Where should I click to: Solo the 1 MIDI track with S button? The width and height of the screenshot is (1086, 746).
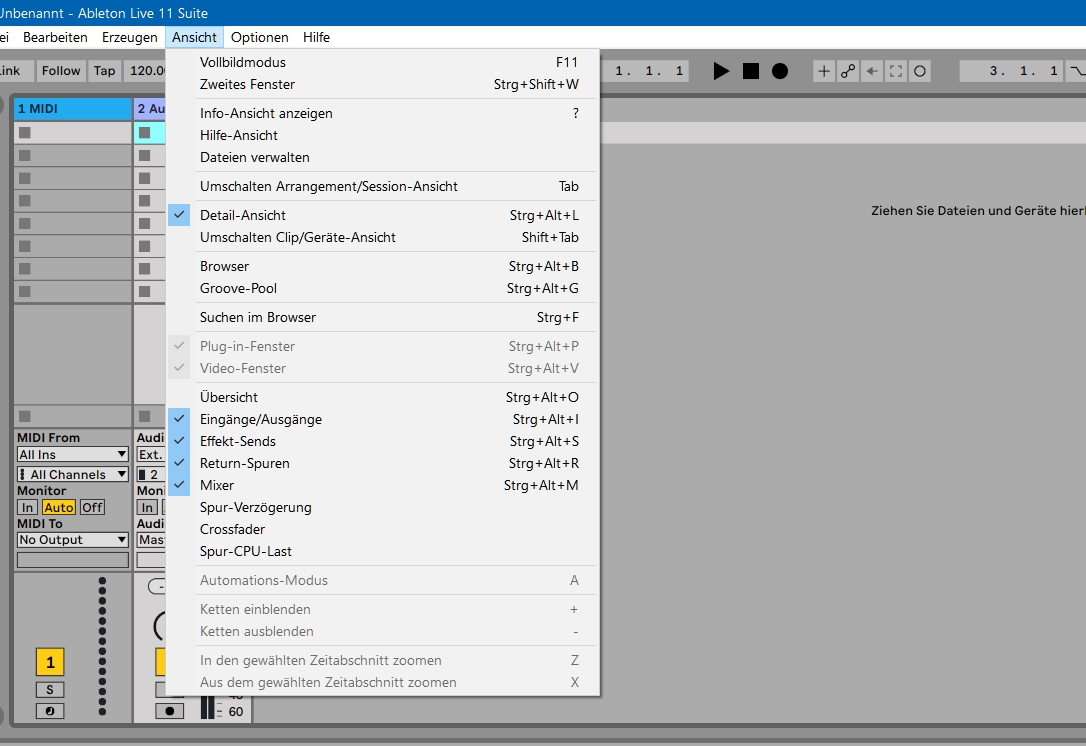pyautogui.click(x=50, y=690)
